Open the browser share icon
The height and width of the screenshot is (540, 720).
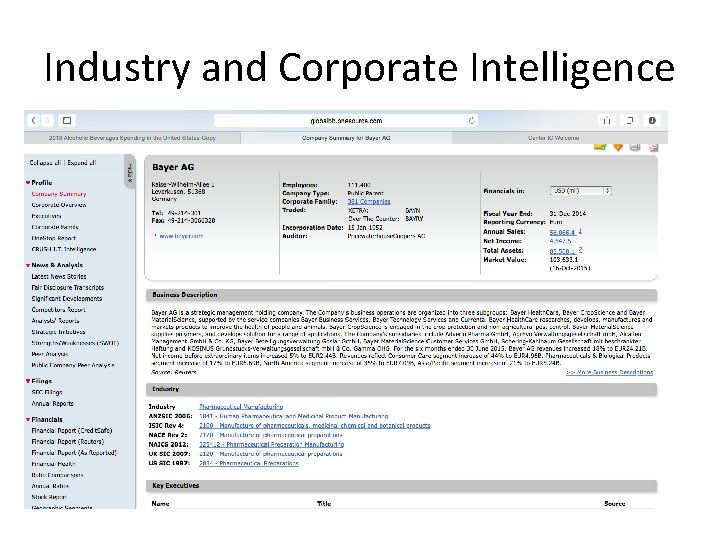pos(607,120)
